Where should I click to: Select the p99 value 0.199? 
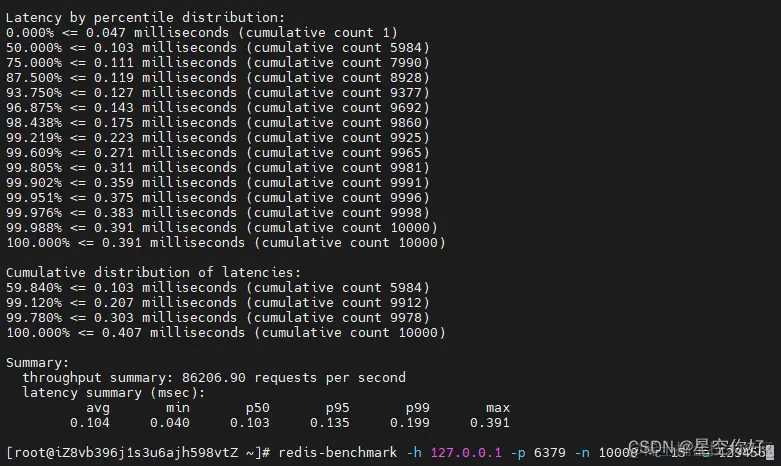point(409,423)
